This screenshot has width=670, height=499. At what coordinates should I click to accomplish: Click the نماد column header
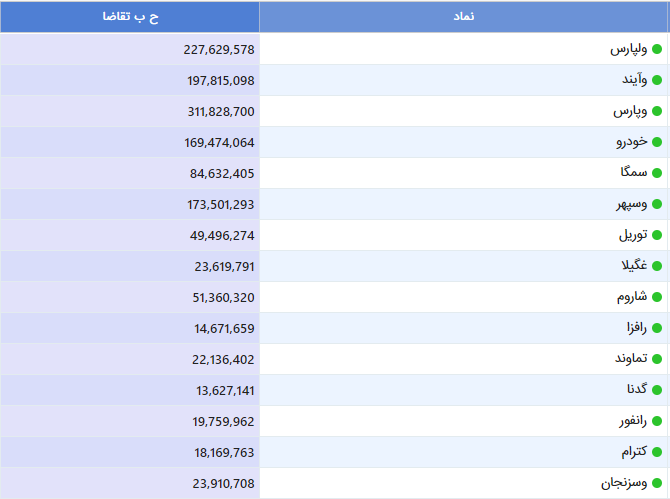pos(463,17)
